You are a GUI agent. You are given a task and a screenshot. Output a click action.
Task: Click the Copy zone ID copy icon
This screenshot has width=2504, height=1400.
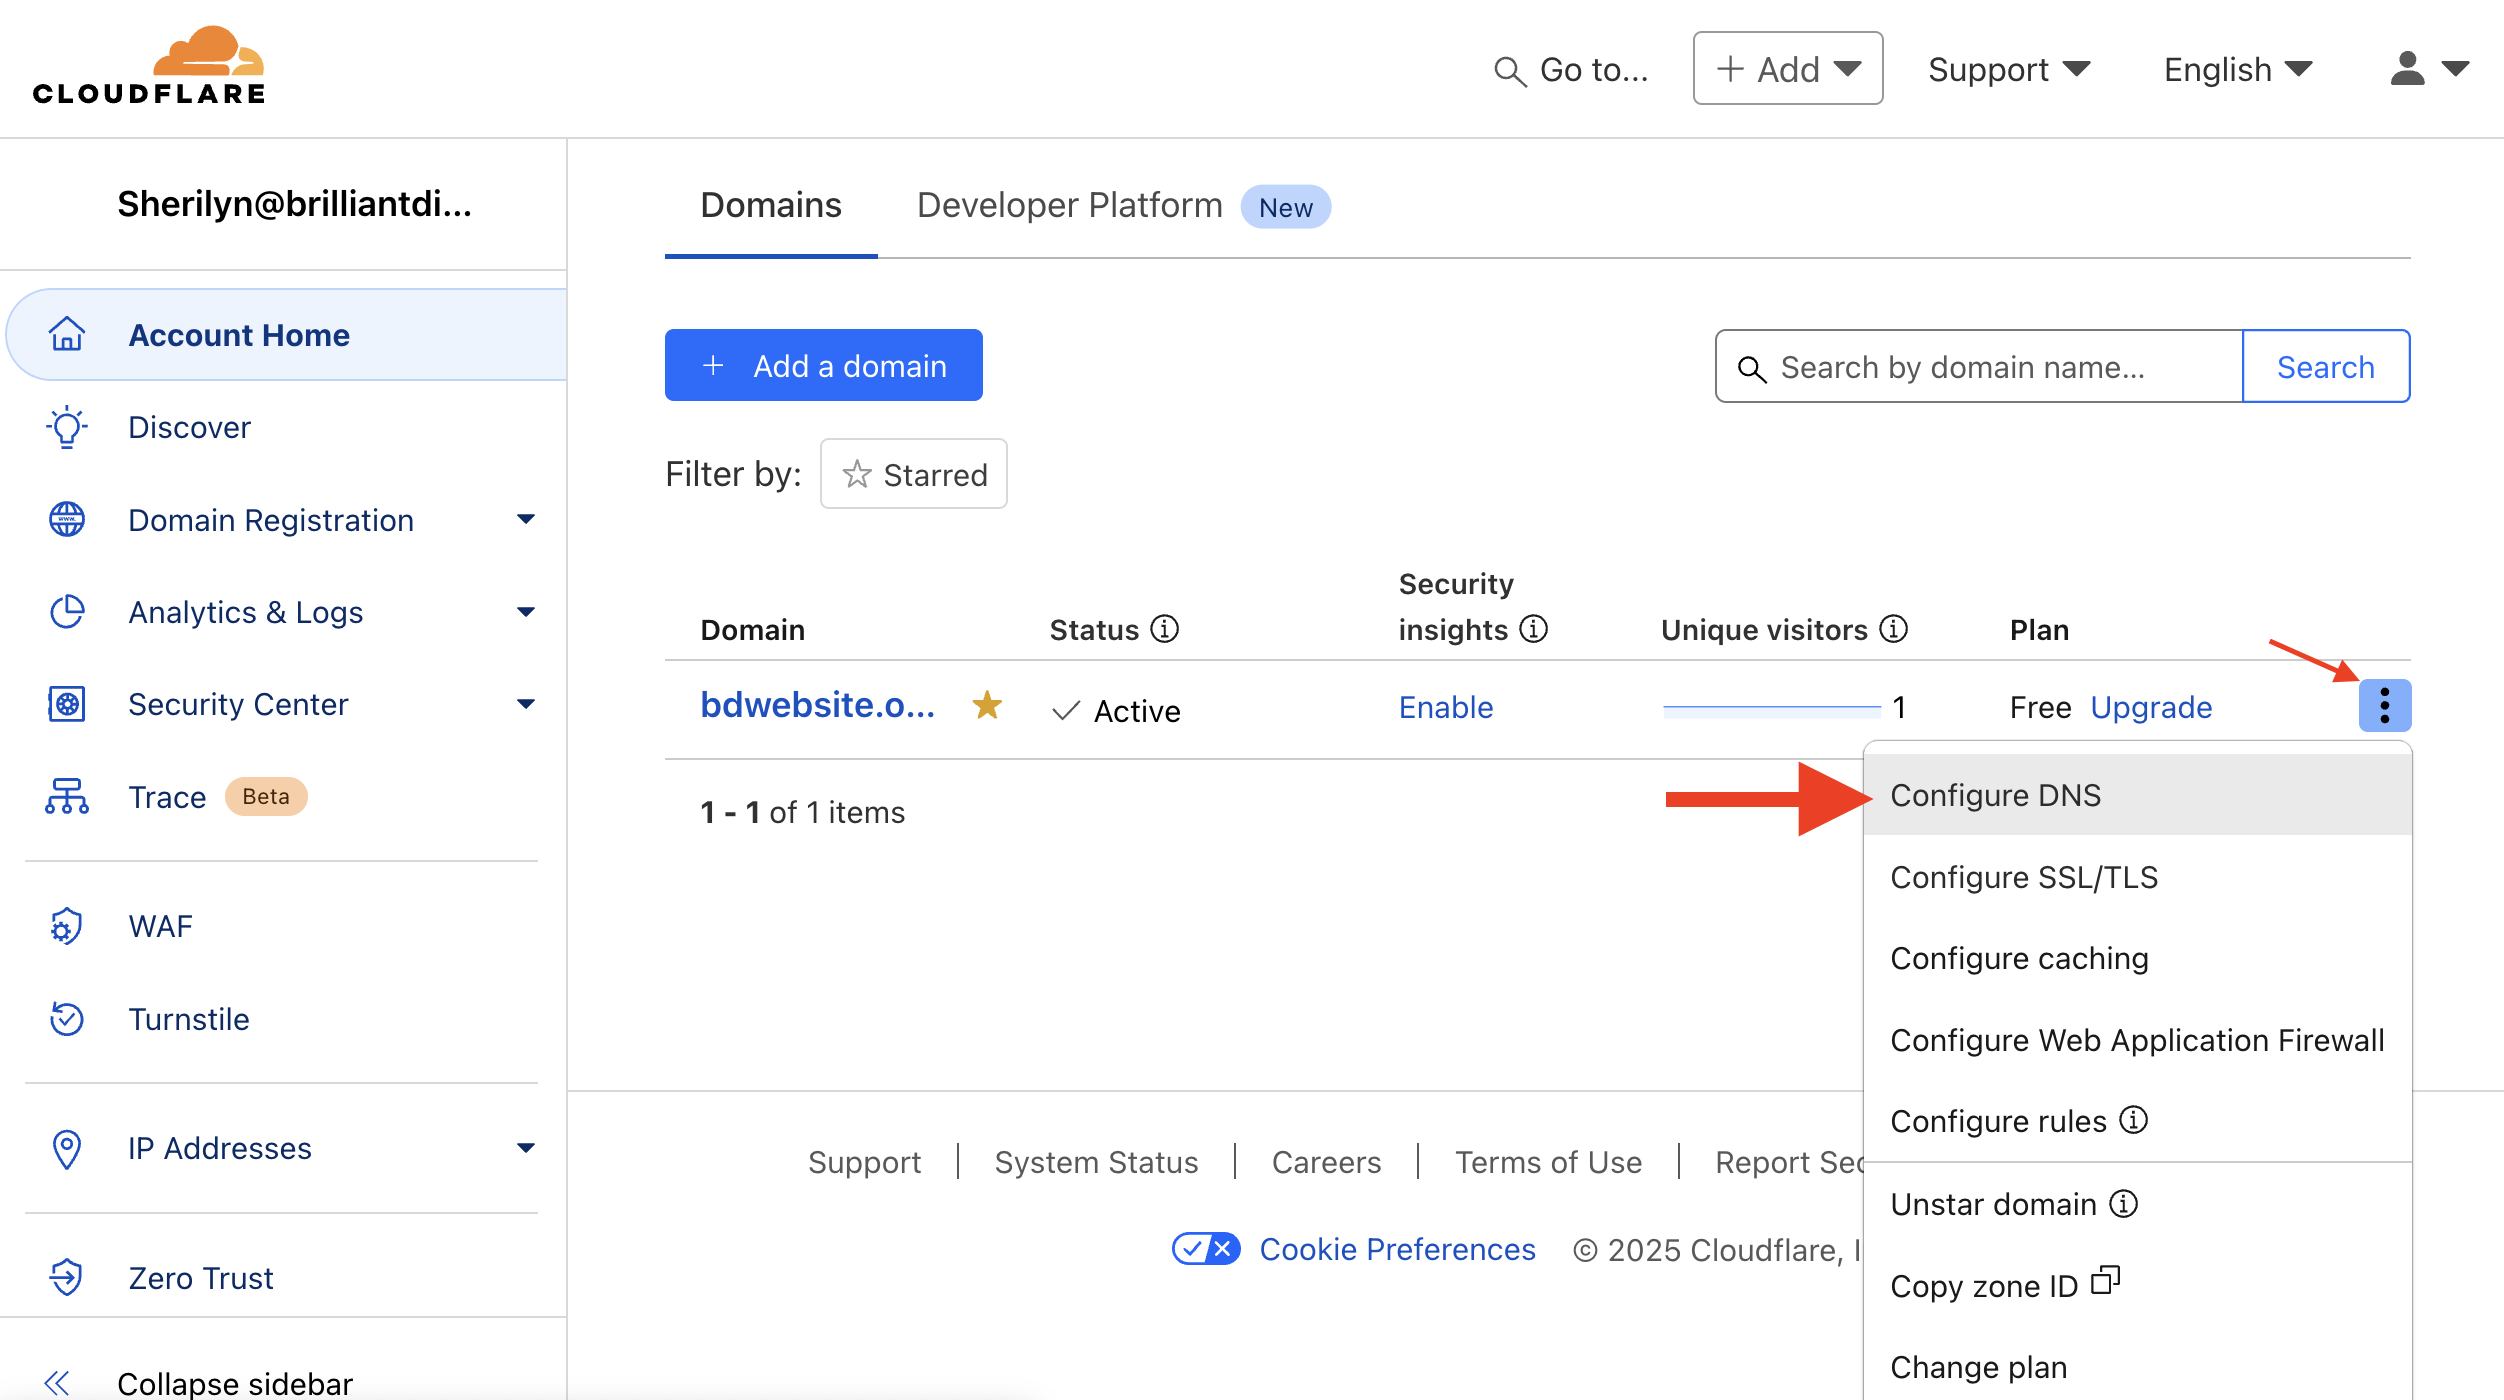pyautogui.click(x=2105, y=1281)
